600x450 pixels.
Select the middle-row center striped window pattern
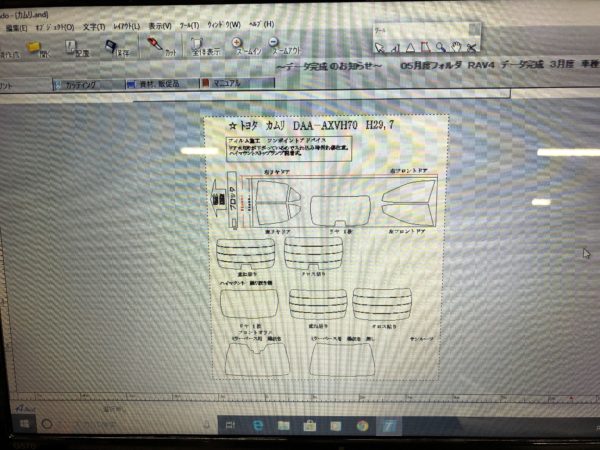click(318, 304)
